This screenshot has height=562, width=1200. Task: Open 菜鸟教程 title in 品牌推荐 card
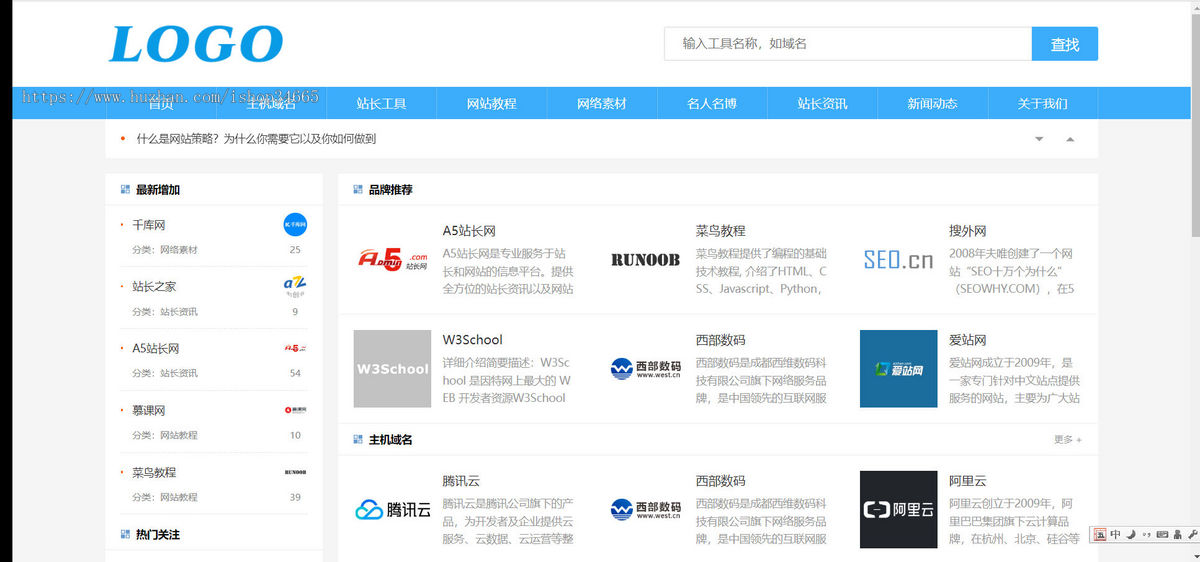point(721,230)
